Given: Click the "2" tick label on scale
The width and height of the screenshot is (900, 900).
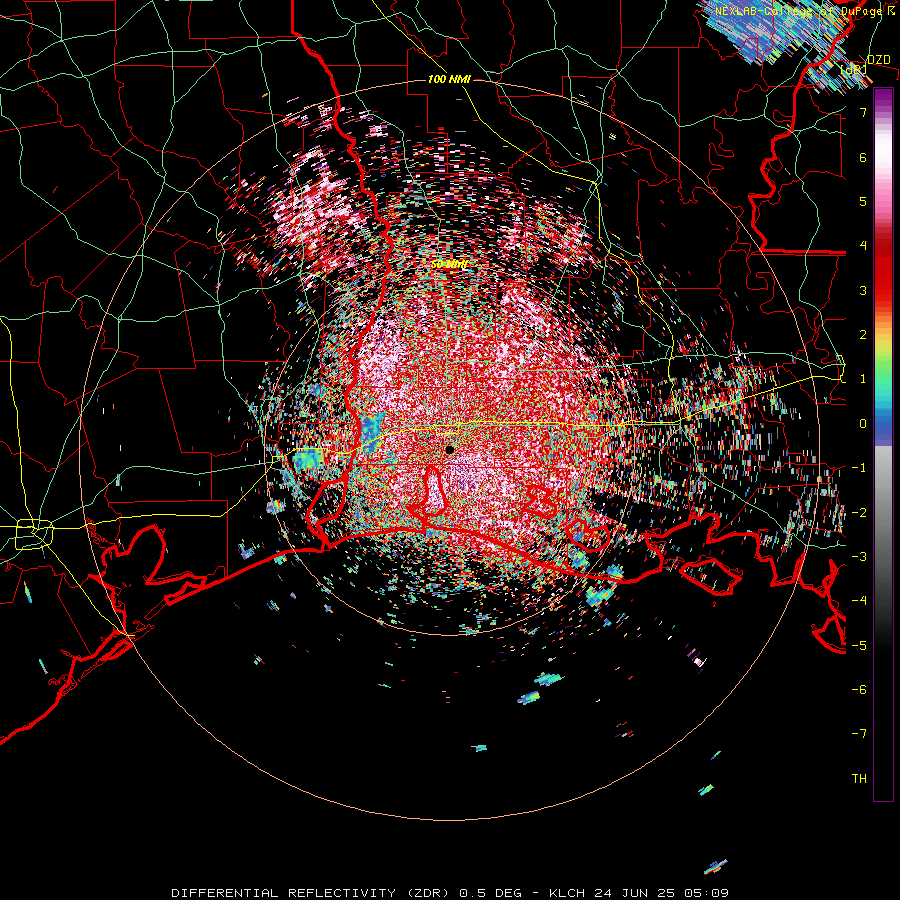Looking at the screenshot, I should (863, 335).
